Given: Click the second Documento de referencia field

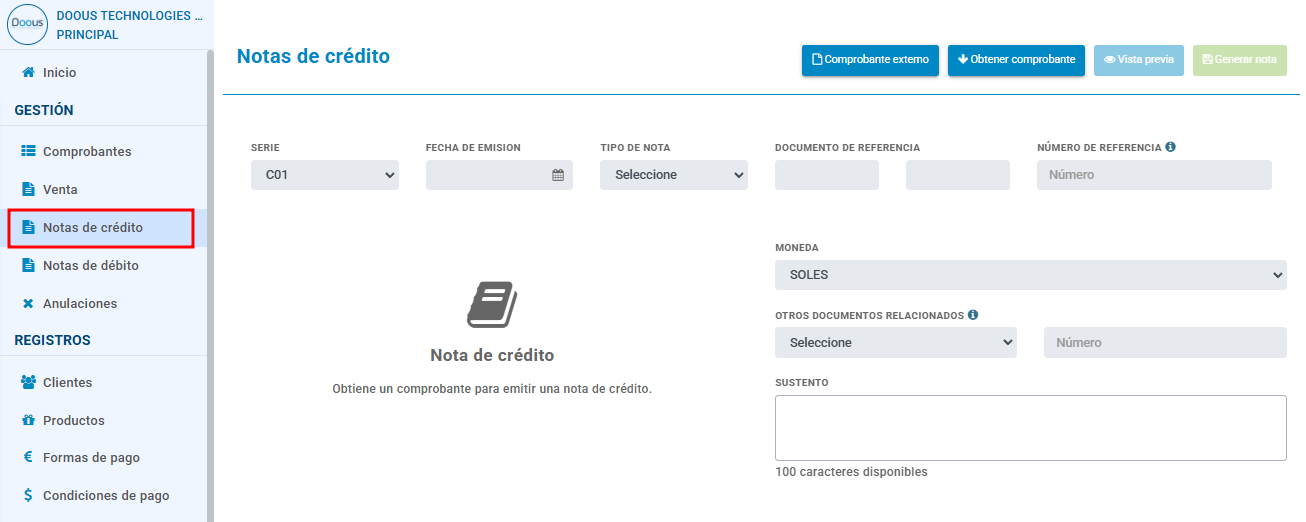Looking at the screenshot, I should [958, 175].
